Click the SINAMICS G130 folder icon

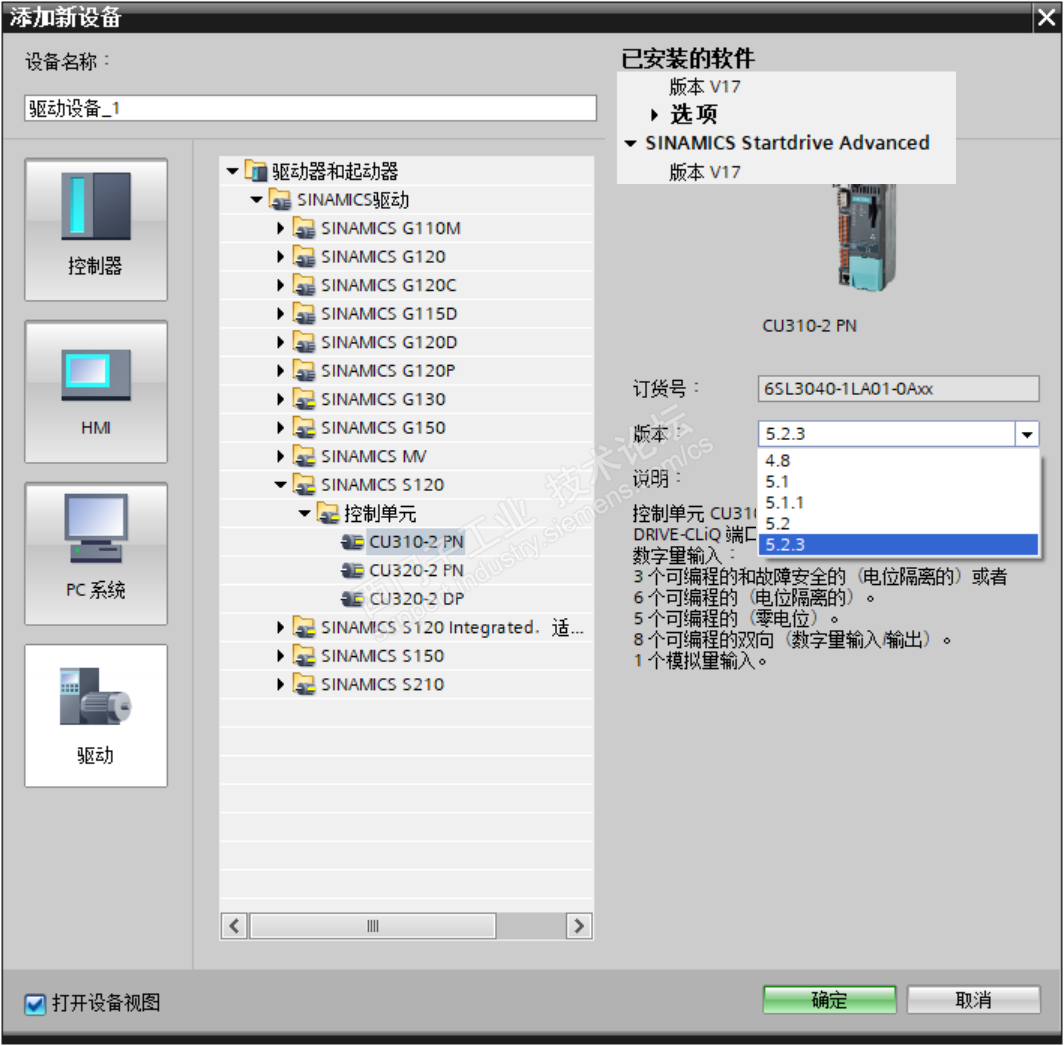[304, 399]
